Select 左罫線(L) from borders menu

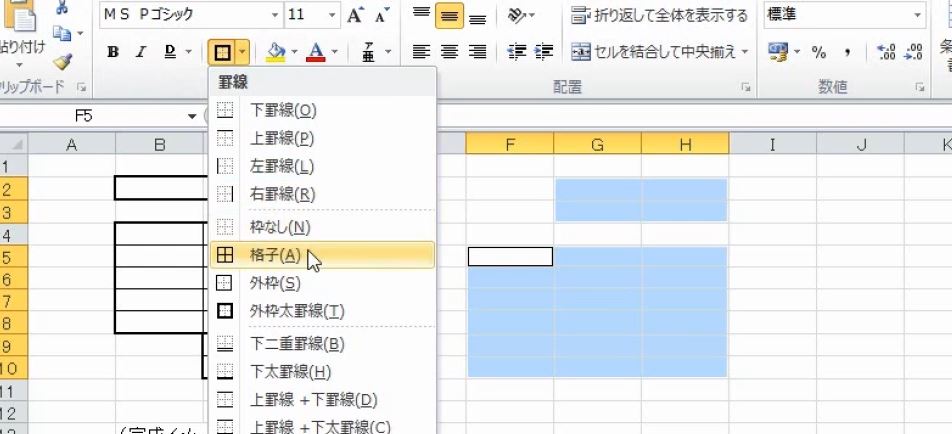click(322, 166)
